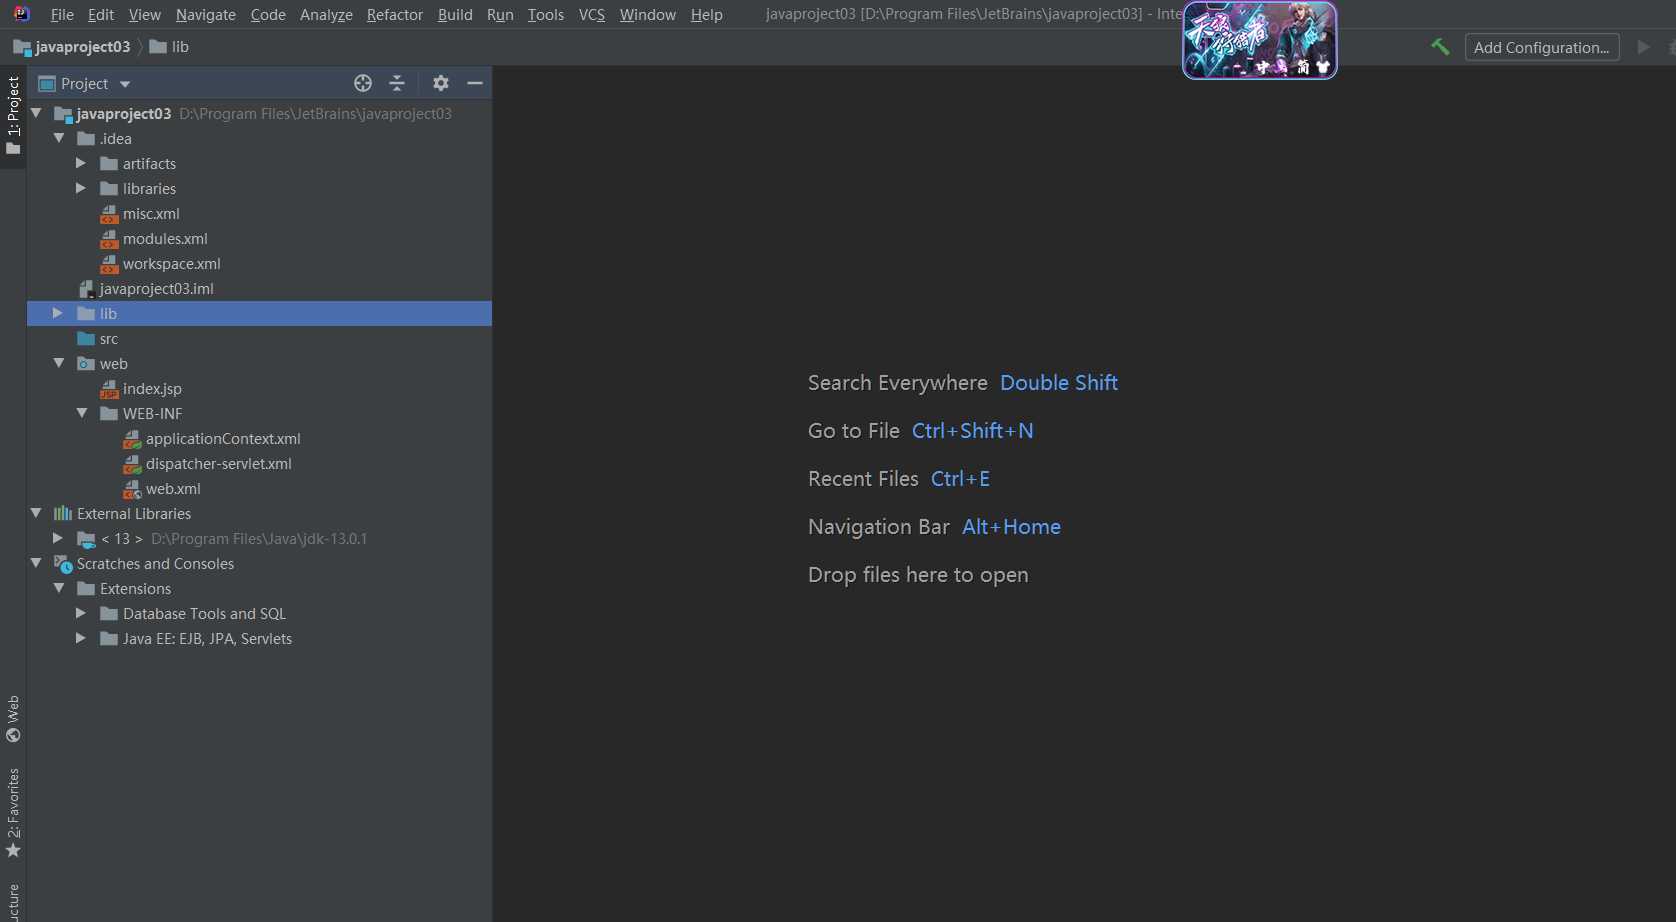This screenshot has height=922, width=1676.
Task: Expand Database Tools and SQL folder
Action: tap(81, 613)
